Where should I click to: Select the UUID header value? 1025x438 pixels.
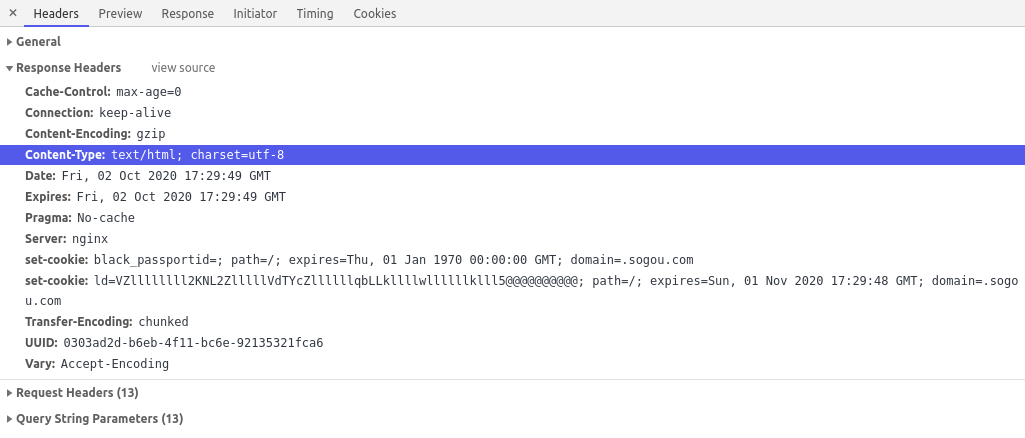(193, 343)
